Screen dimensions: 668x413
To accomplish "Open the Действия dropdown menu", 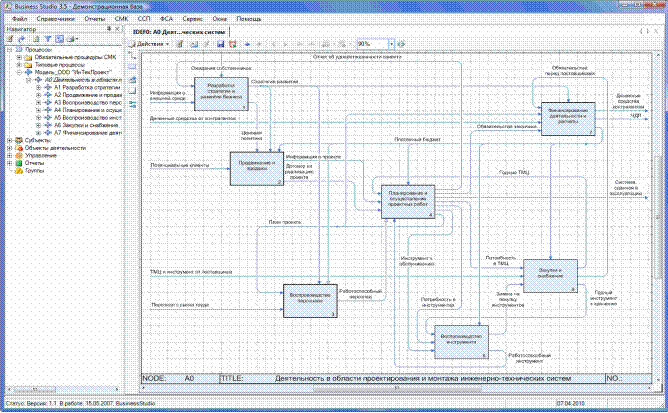I will click(x=151, y=44).
